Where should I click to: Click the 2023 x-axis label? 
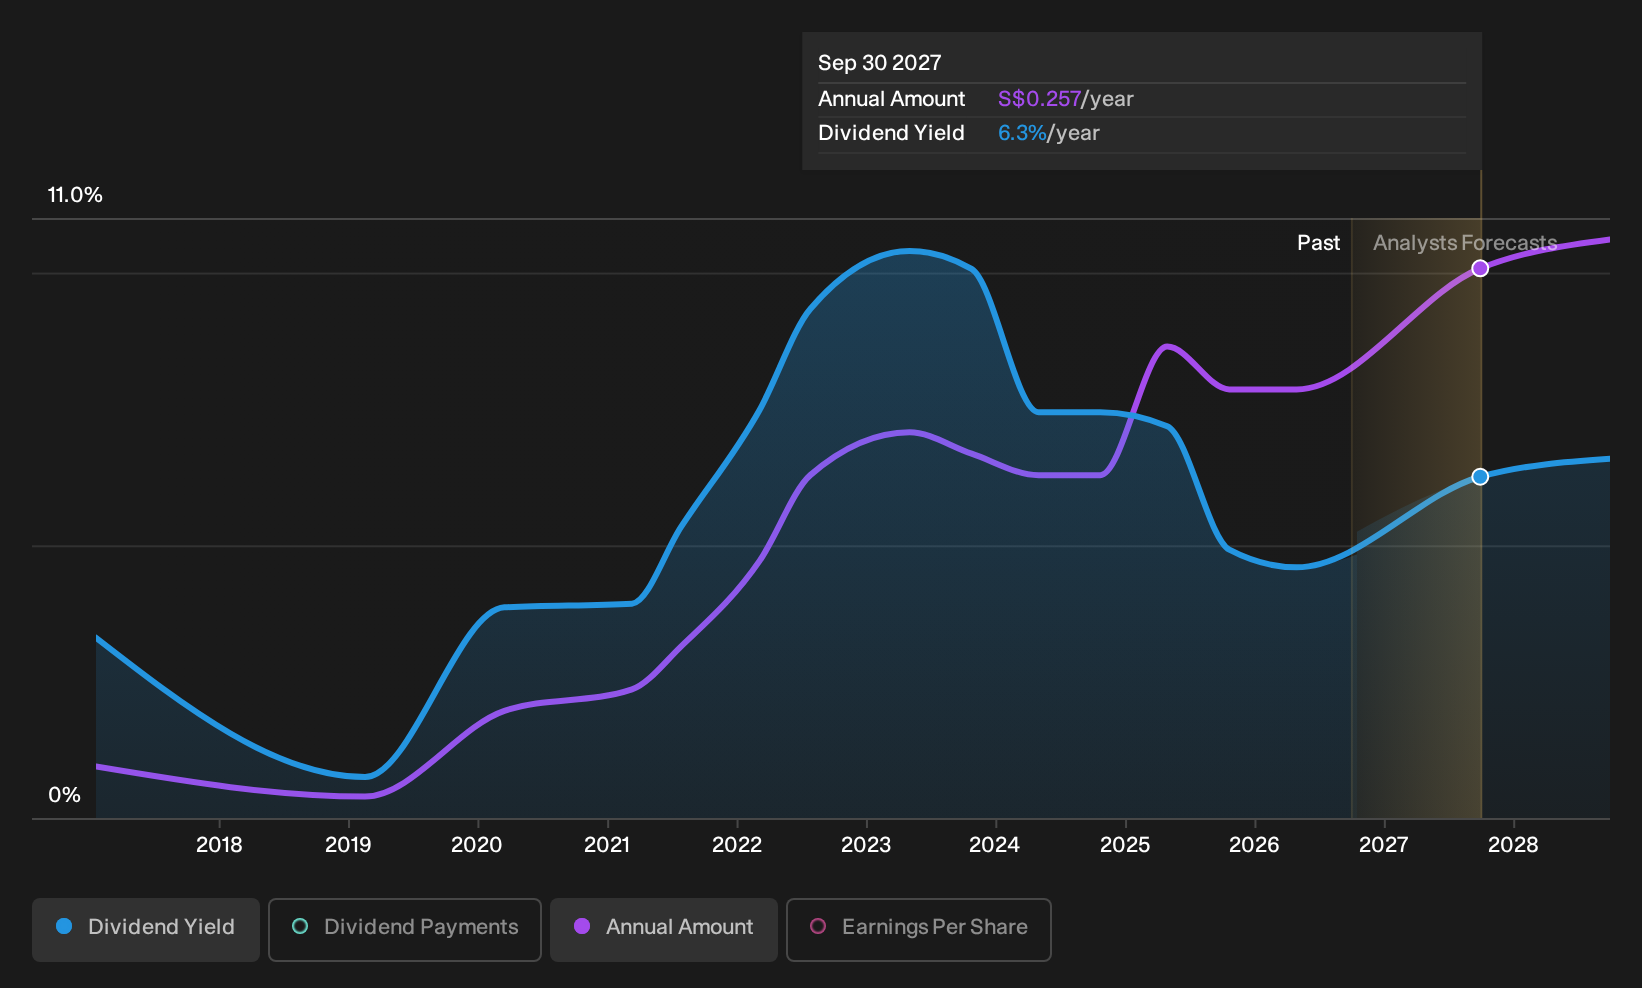click(x=866, y=845)
